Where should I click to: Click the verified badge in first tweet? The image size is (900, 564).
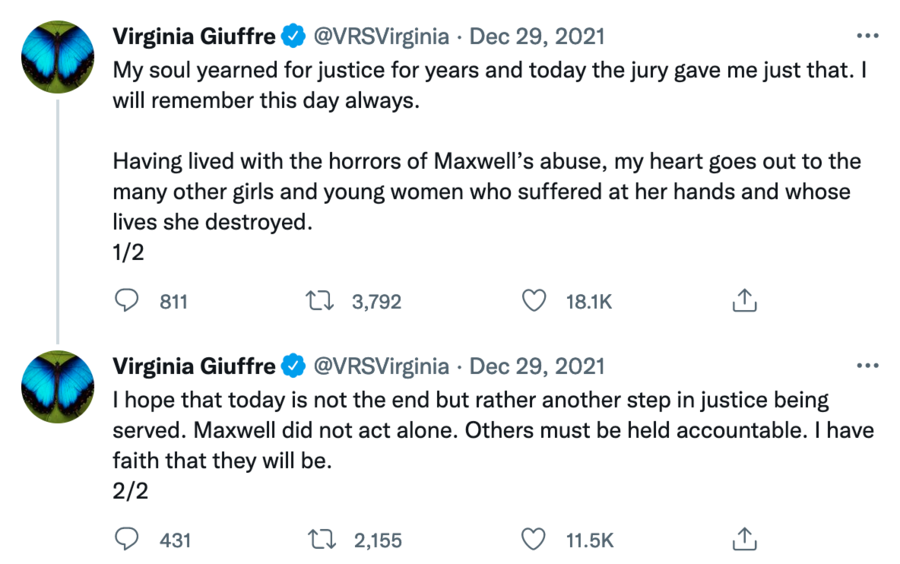point(293,38)
